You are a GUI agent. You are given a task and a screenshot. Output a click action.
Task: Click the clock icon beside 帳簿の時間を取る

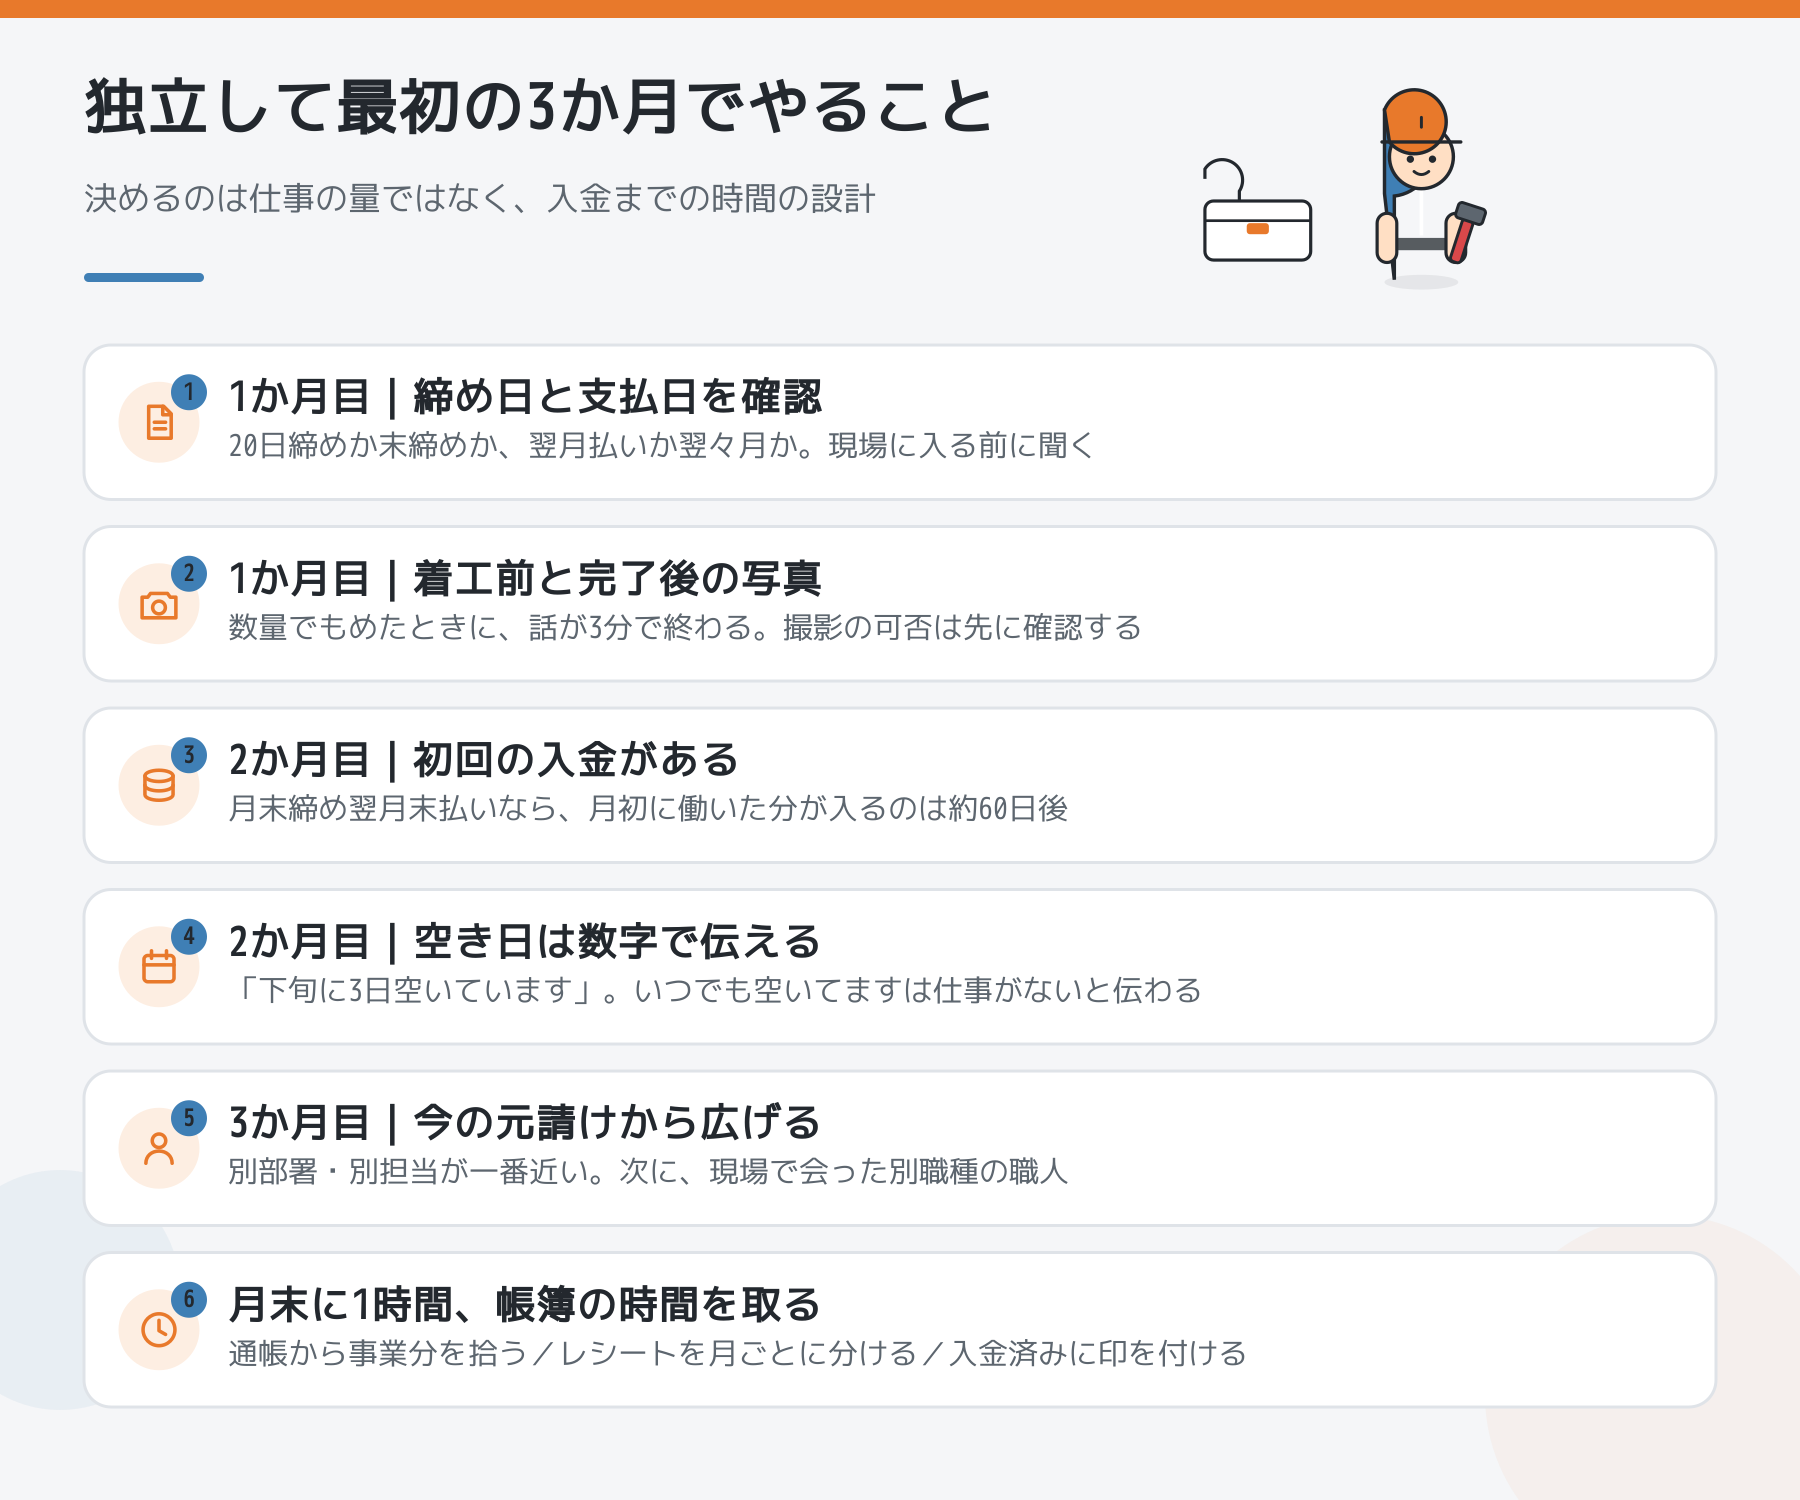(159, 1330)
